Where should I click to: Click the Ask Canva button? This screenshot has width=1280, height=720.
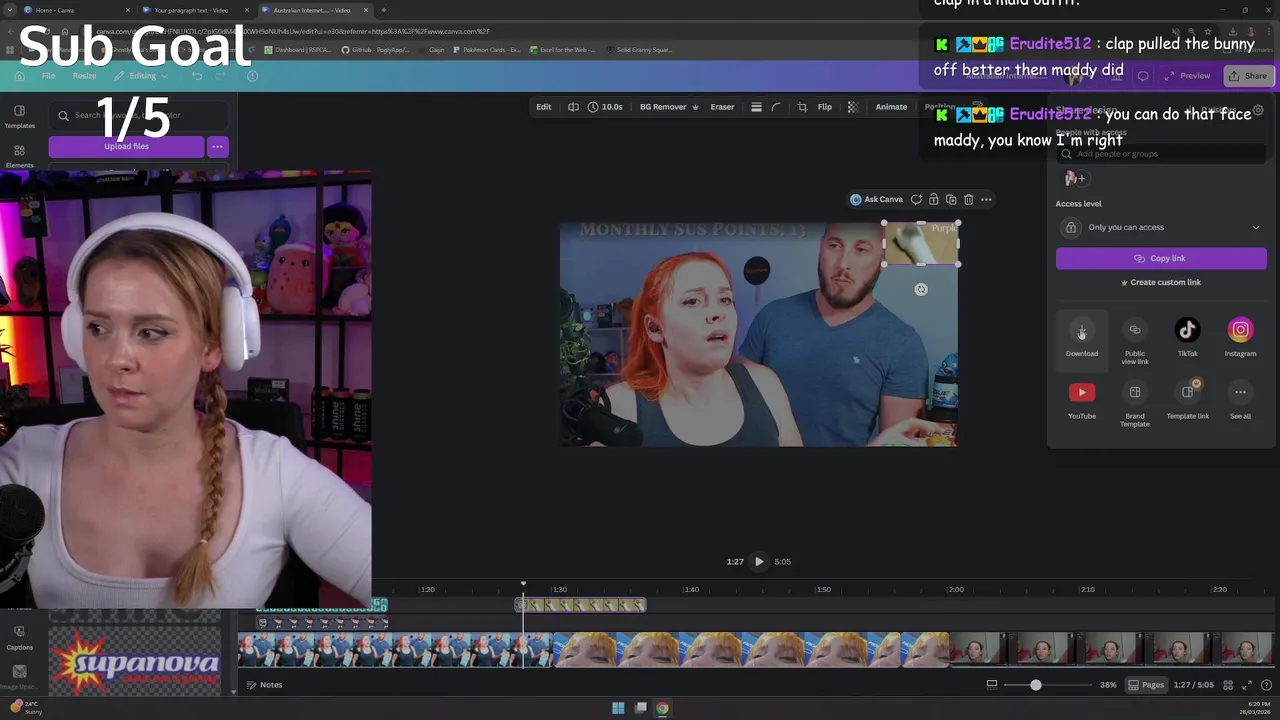click(876, 199)
